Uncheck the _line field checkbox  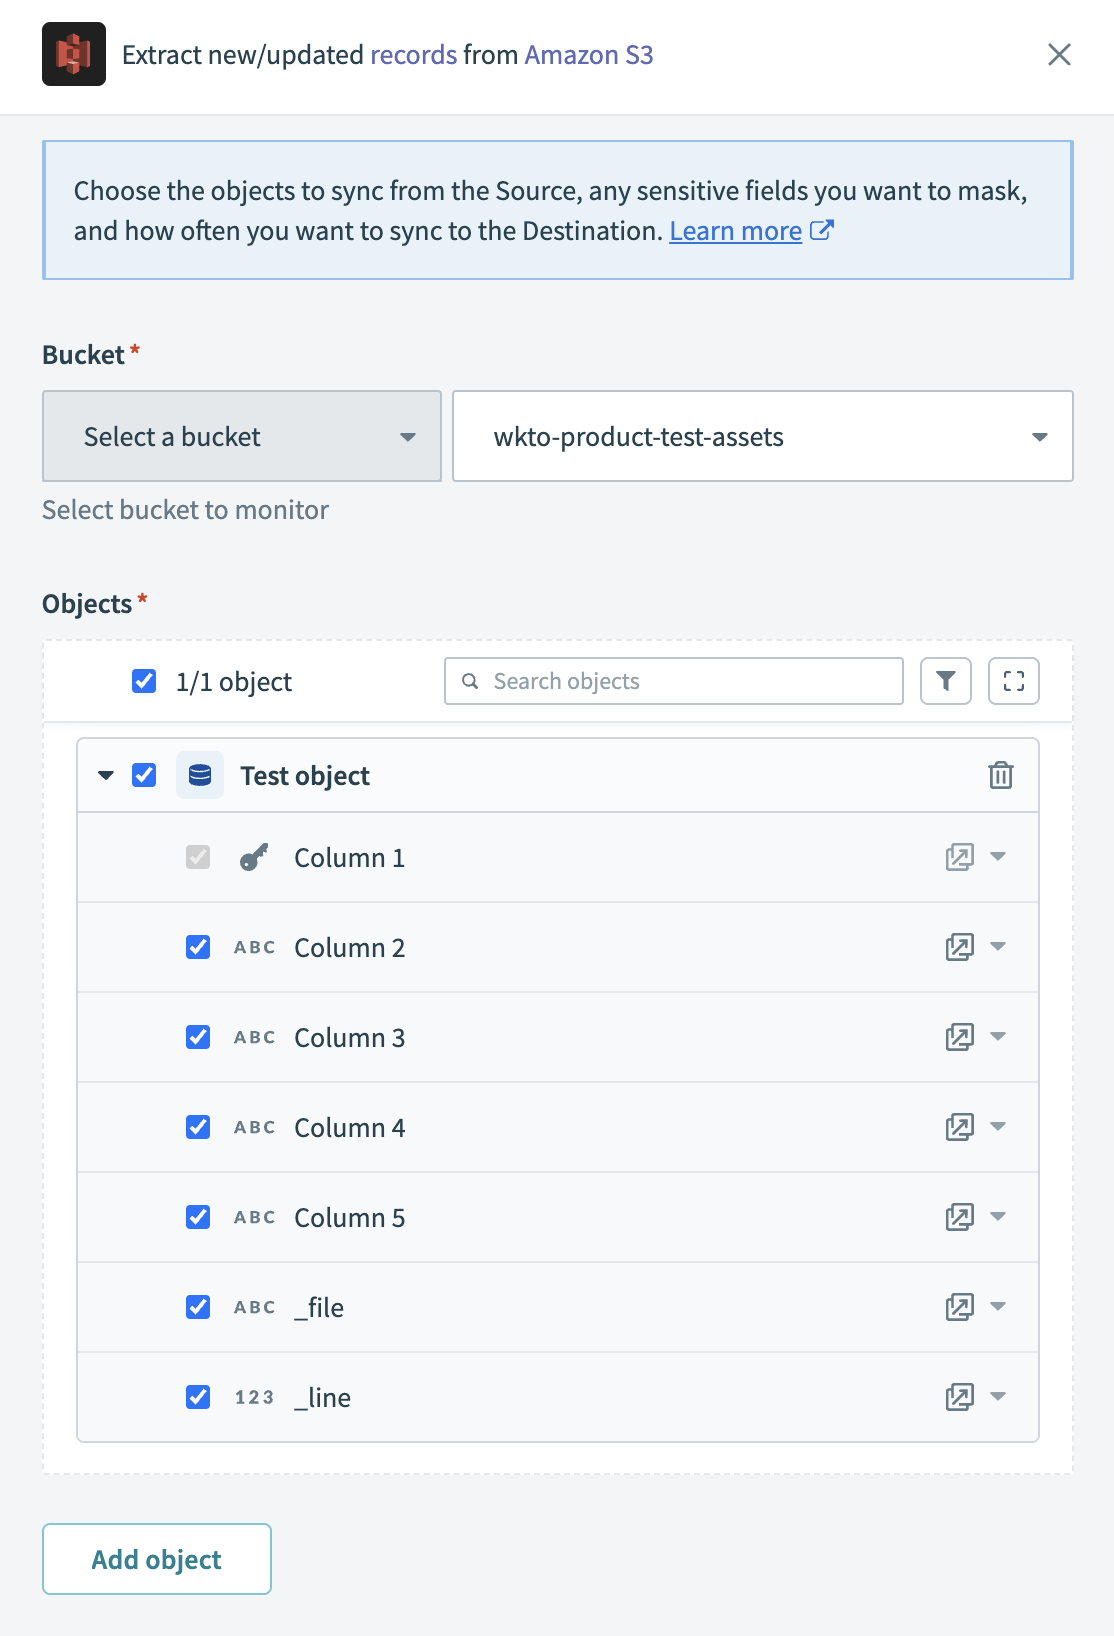coord(198,1397)
